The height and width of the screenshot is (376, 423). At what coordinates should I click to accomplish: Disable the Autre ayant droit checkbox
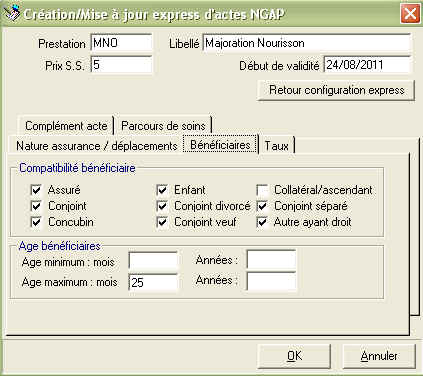(x=262, y=222)
